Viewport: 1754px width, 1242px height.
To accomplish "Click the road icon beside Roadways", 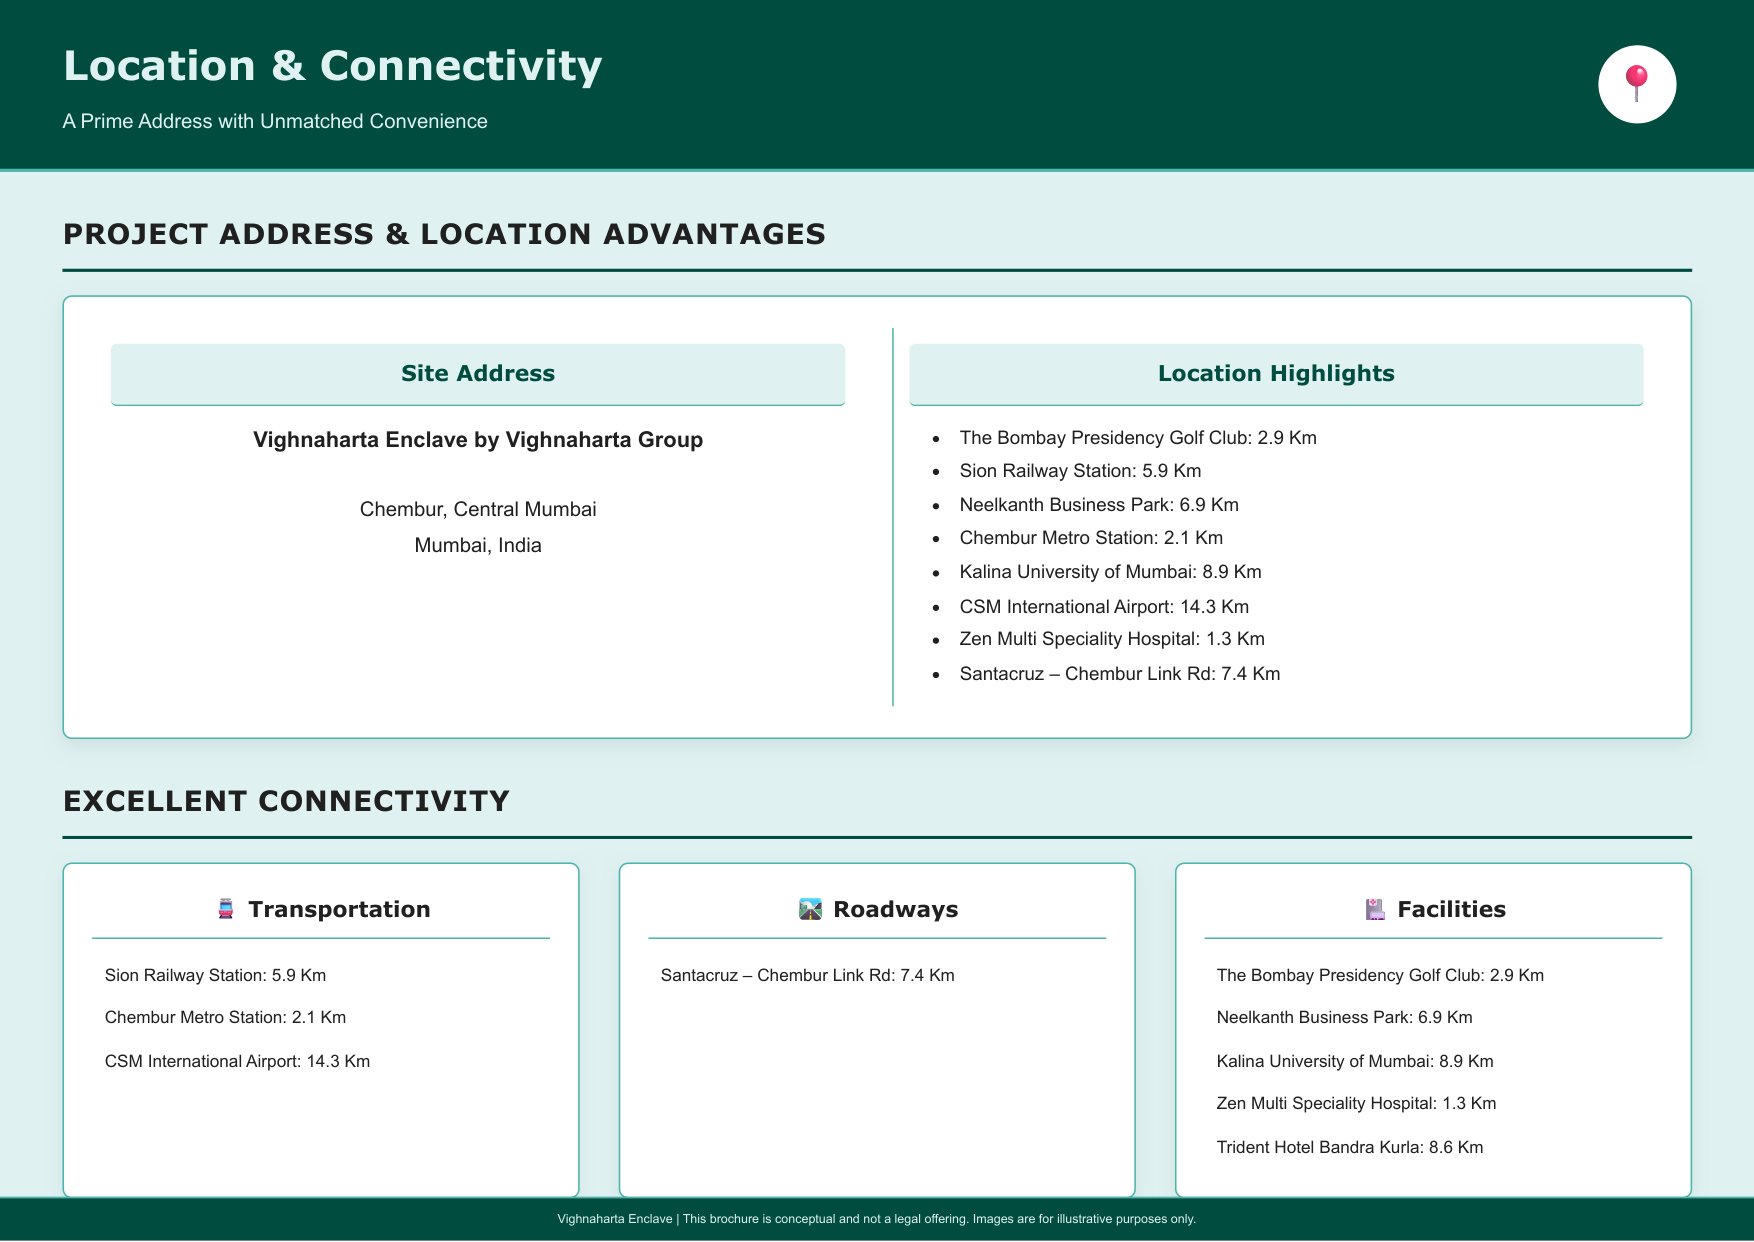I will point(810,909).
